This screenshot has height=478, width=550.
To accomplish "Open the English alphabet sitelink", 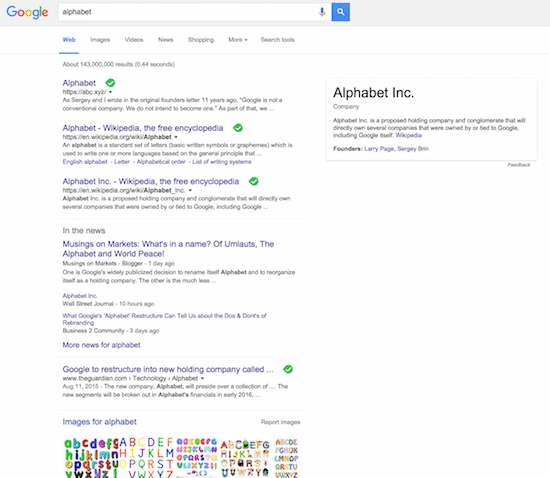I will (85, 162).
